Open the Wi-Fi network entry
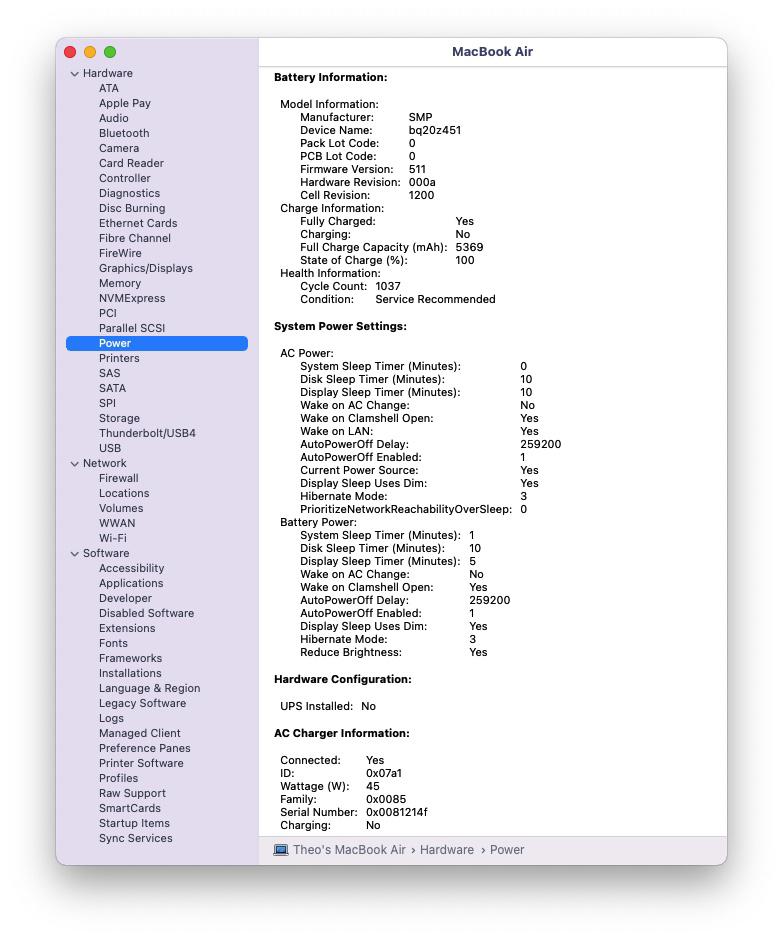 click(x=113, y=538)
